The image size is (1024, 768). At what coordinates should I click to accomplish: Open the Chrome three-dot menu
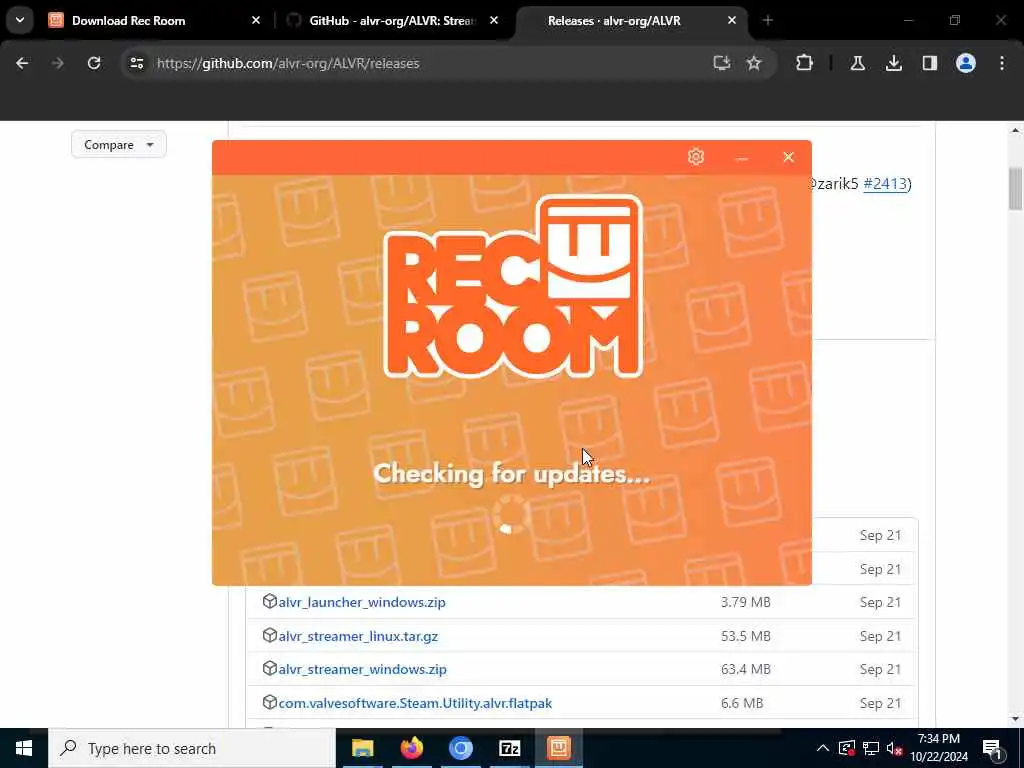point(1002,63)
